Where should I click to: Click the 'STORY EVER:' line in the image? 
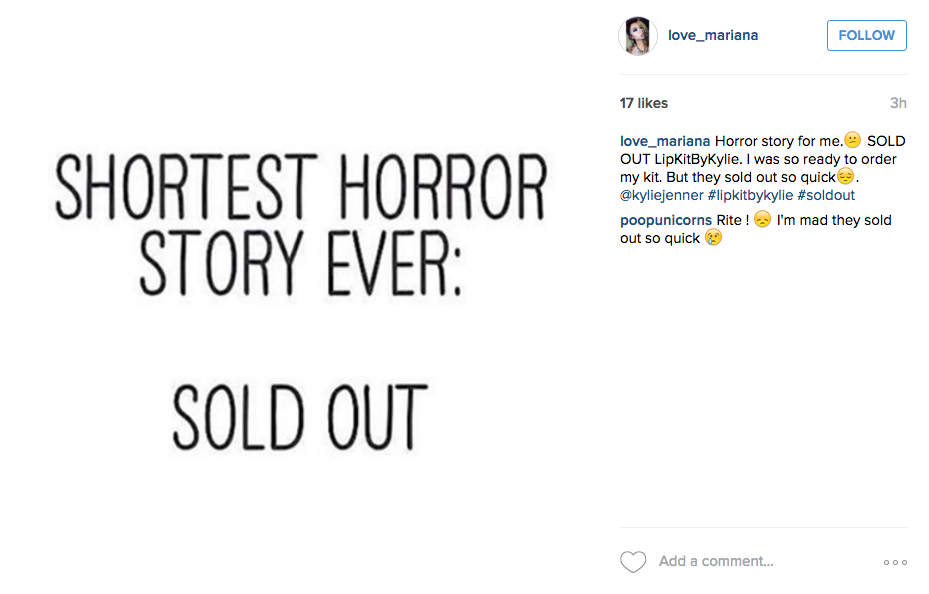click(x=299, y=263)
